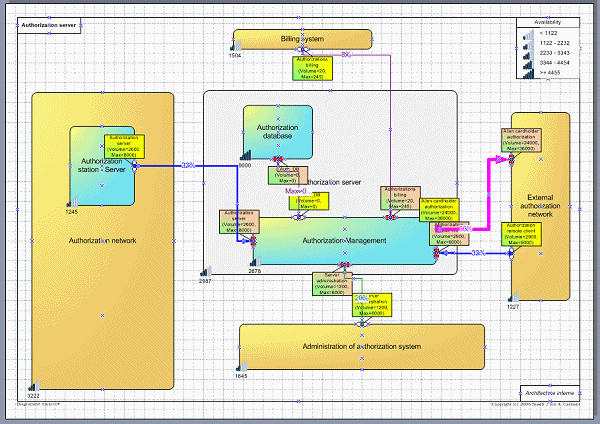Select the Authorization database block
This screenshot has width=600, height=424.
pos(278,132)
